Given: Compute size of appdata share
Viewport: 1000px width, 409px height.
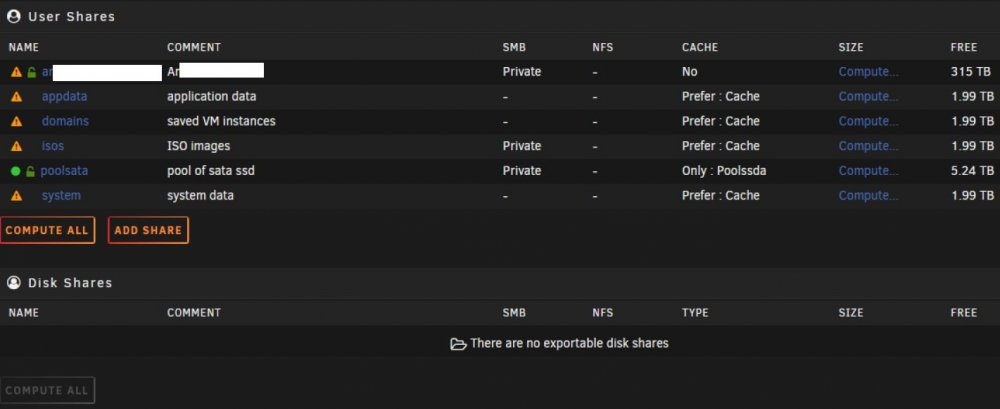Looking at the screenshot, I should click(869, 96).
